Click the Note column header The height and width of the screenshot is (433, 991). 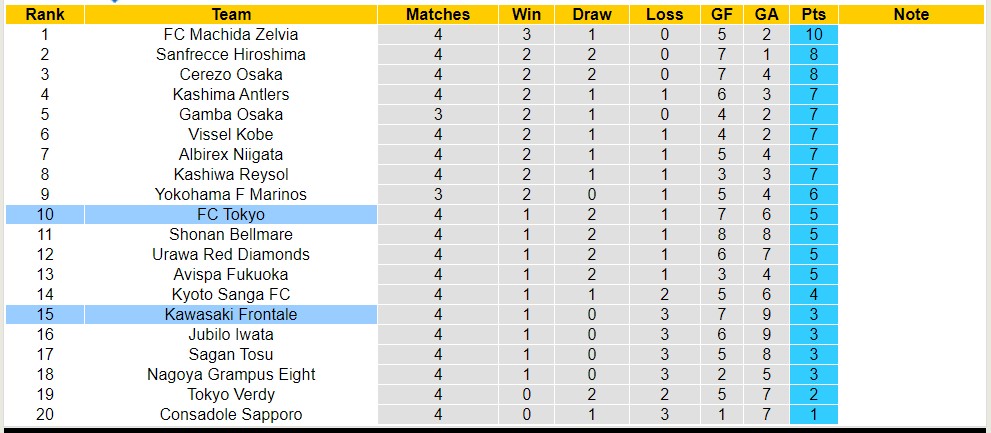(911, 14)
